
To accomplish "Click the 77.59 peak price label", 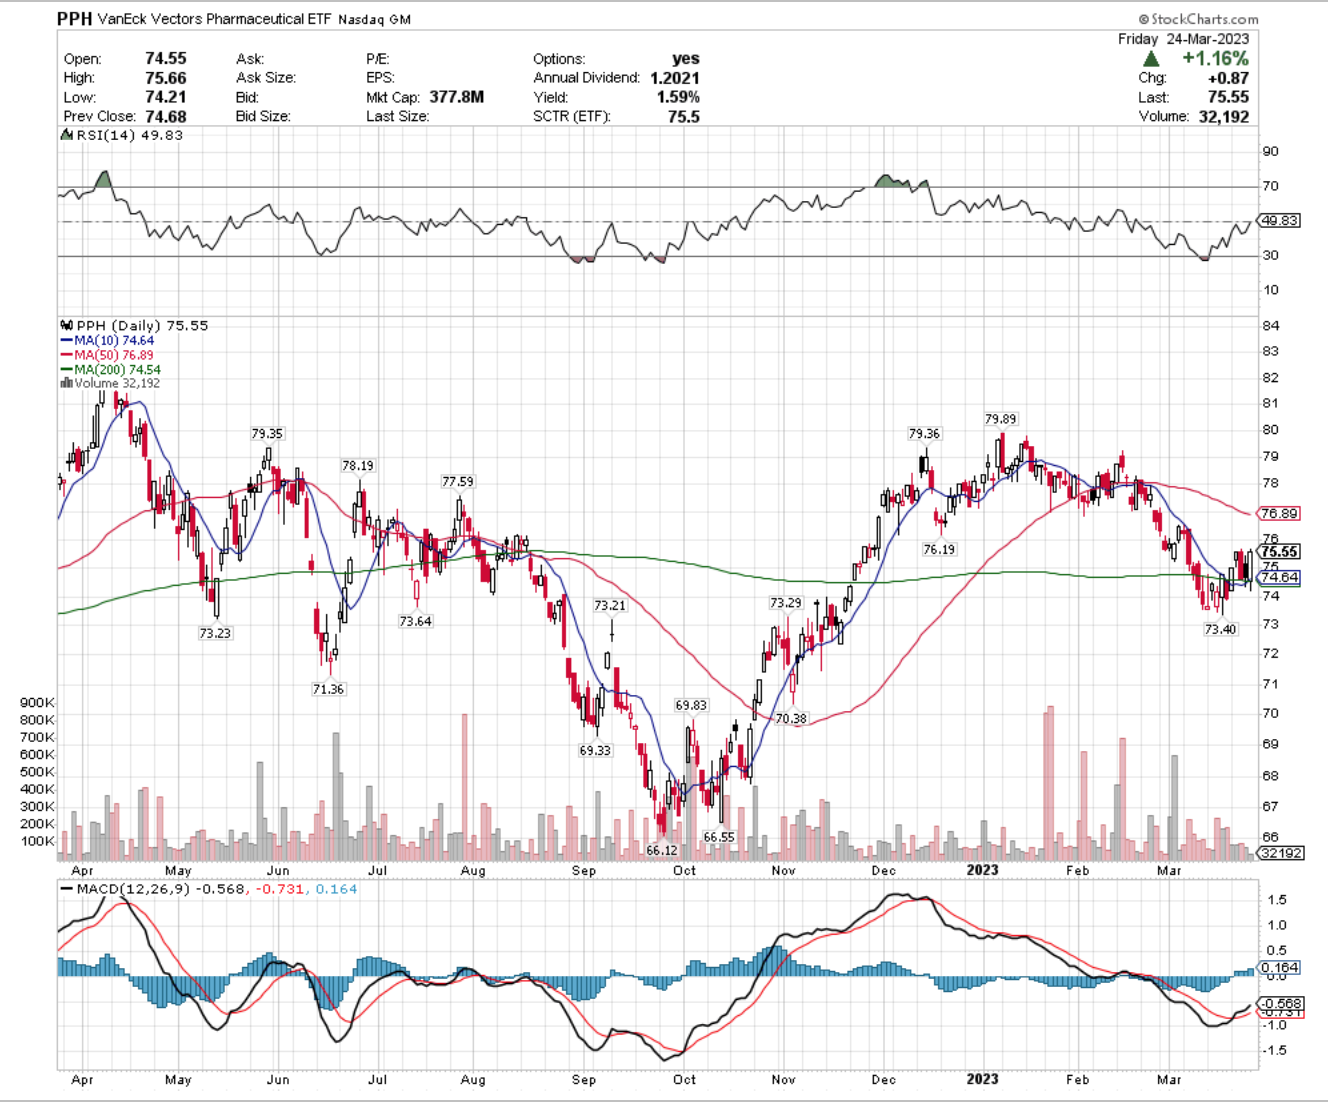I will 458,482.
